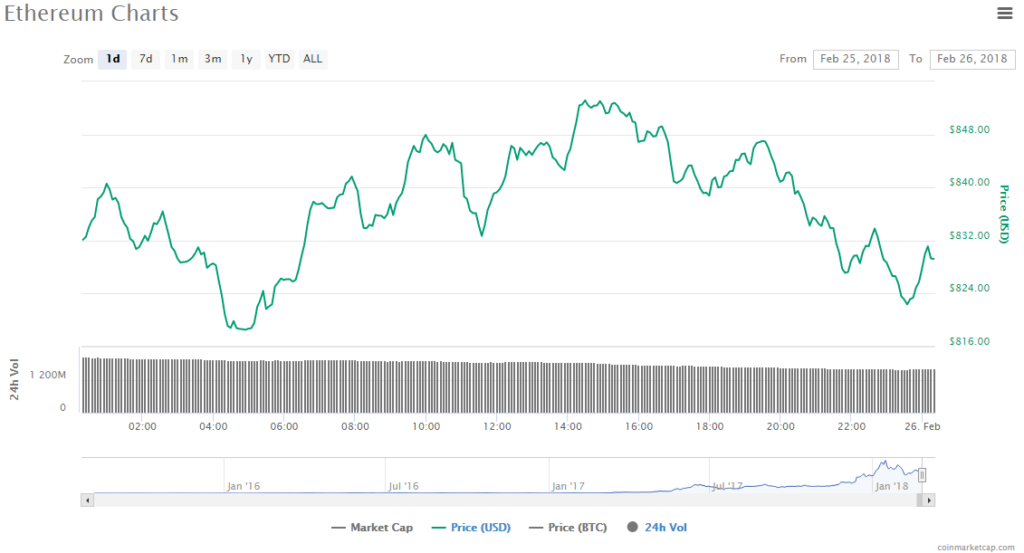1024x553 pixels.
Task: Zoom chart to 1y
Action: coord(246,59)
